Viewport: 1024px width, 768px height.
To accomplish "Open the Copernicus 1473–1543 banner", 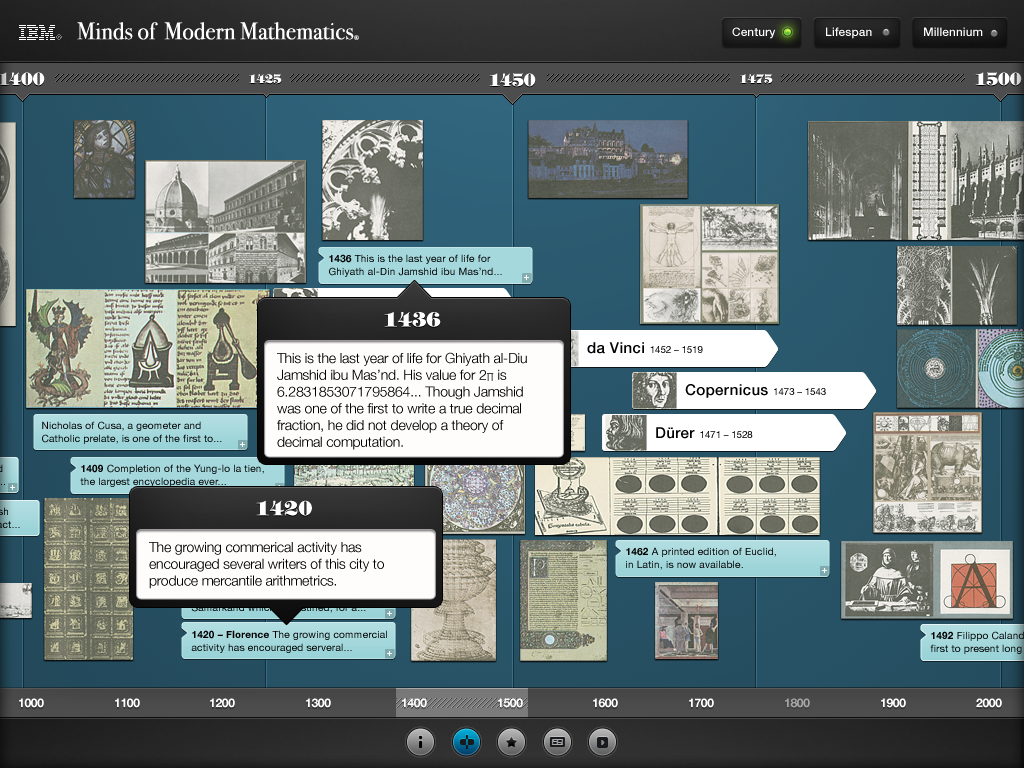I will point(753,391).
